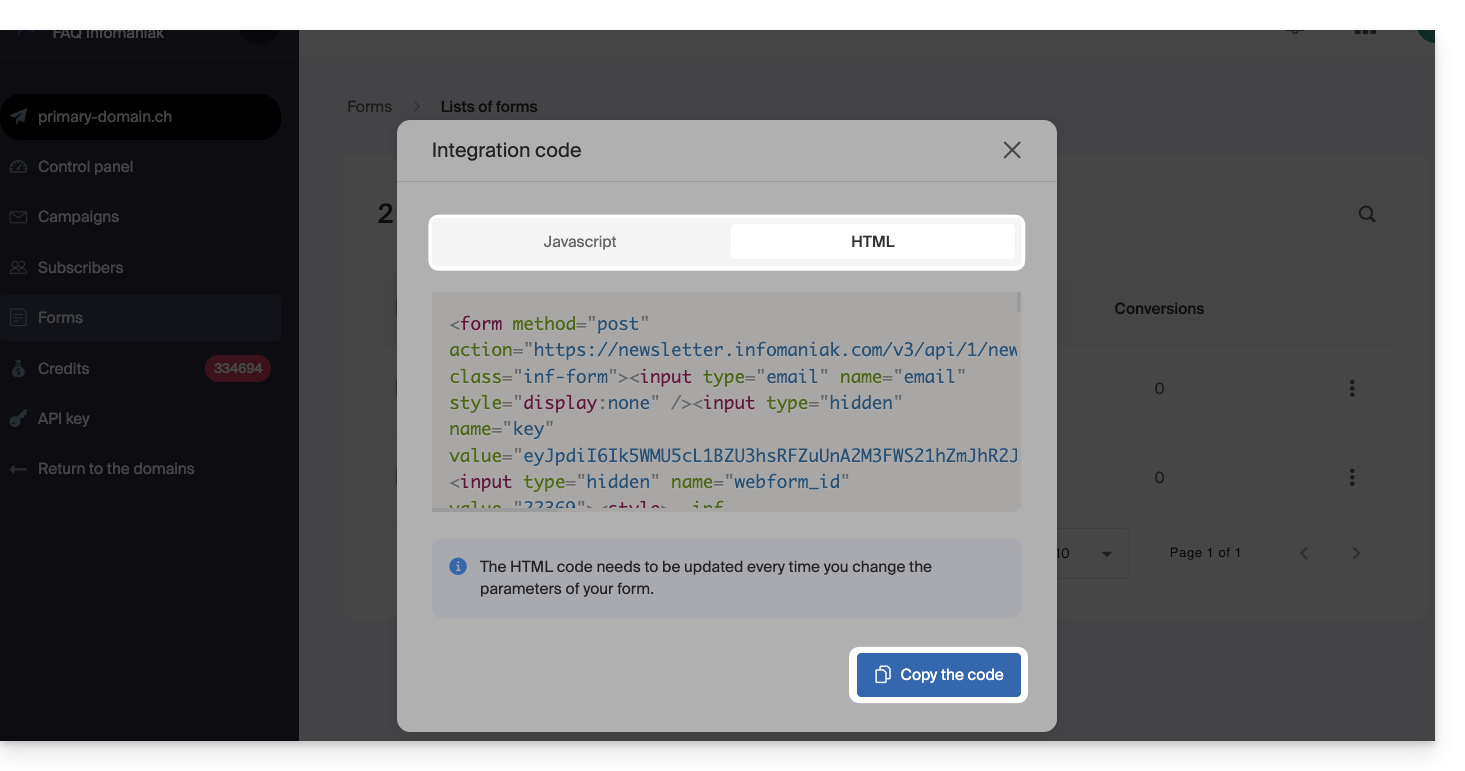Close the Integration code dialog
Image resolution: width=1465 pixels, height=771 pixels.
(1012, 150)
